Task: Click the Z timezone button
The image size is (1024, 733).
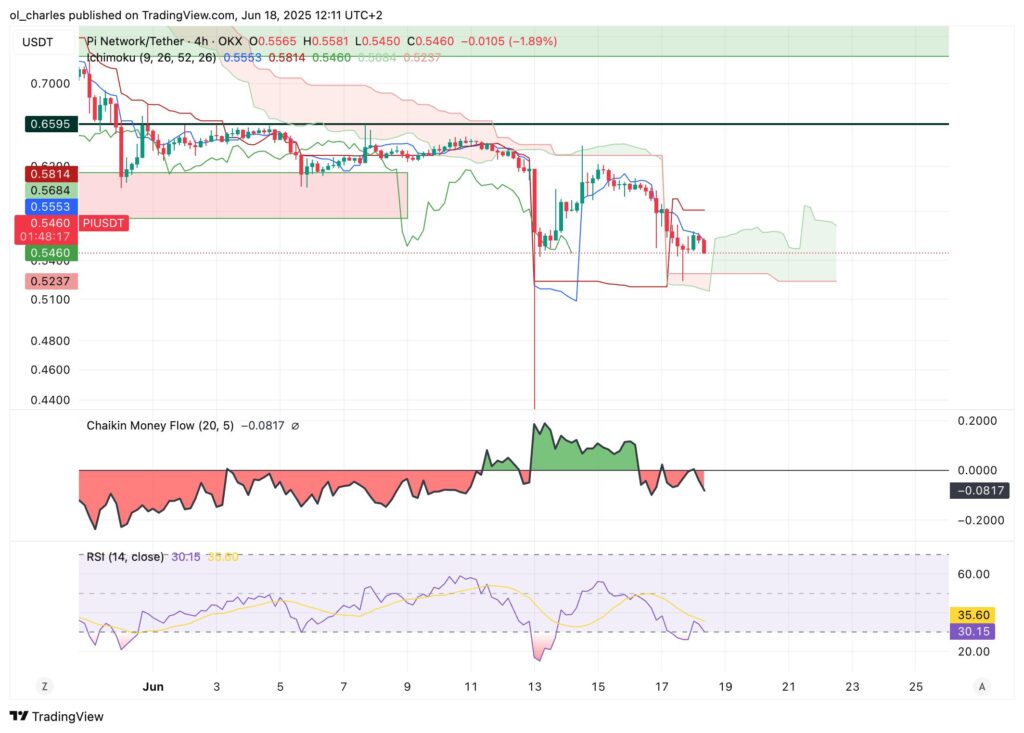Action: [x=44, y=686]
